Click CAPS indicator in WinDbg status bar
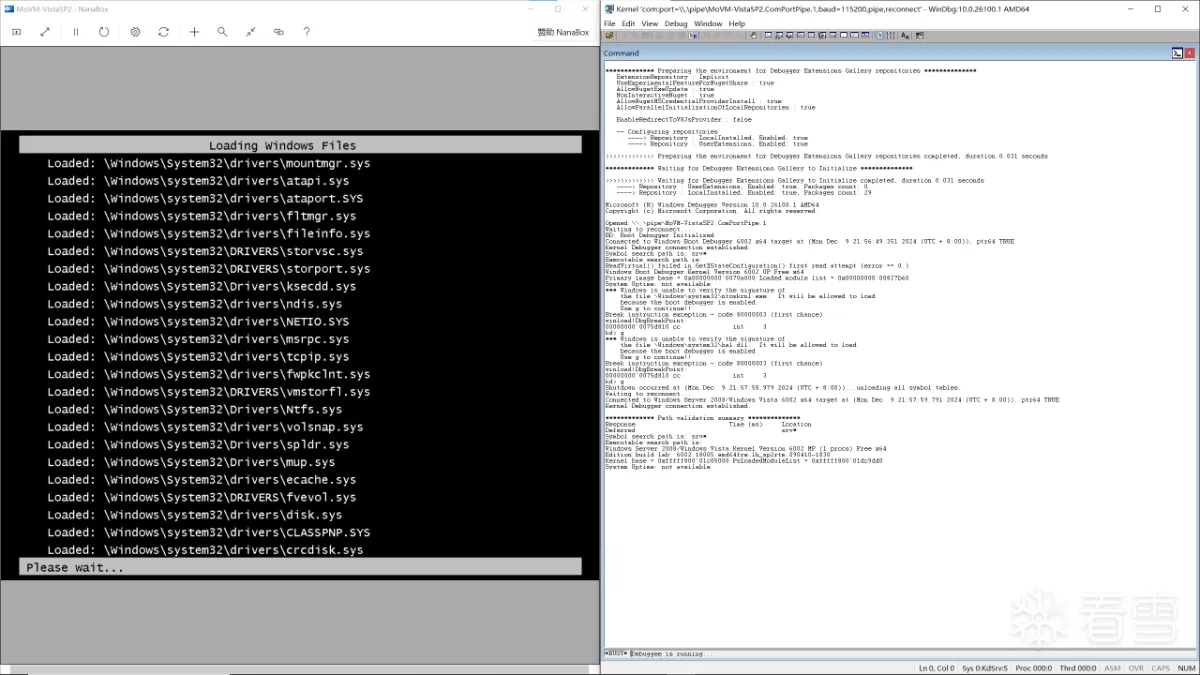Screen dimensions: 1200x675 (1161, 668)
